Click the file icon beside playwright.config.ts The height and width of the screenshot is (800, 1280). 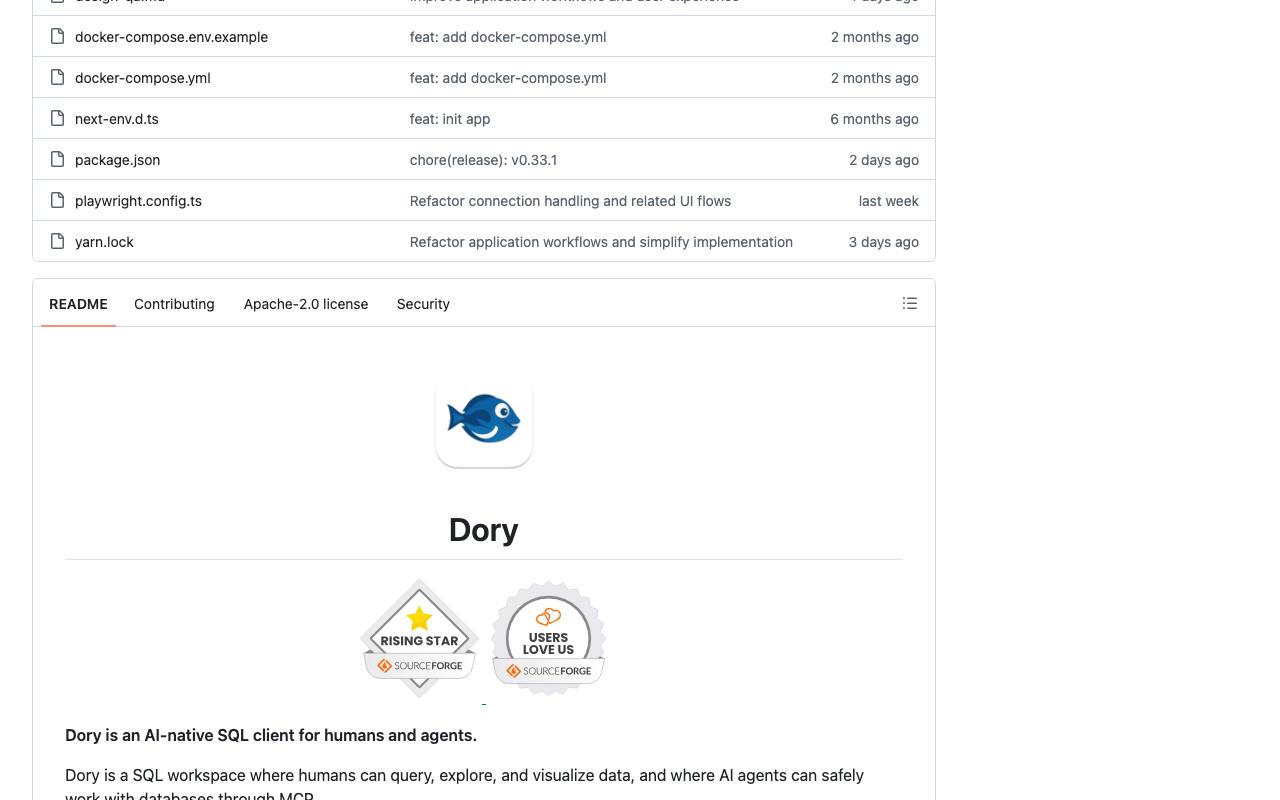point(58,201)
